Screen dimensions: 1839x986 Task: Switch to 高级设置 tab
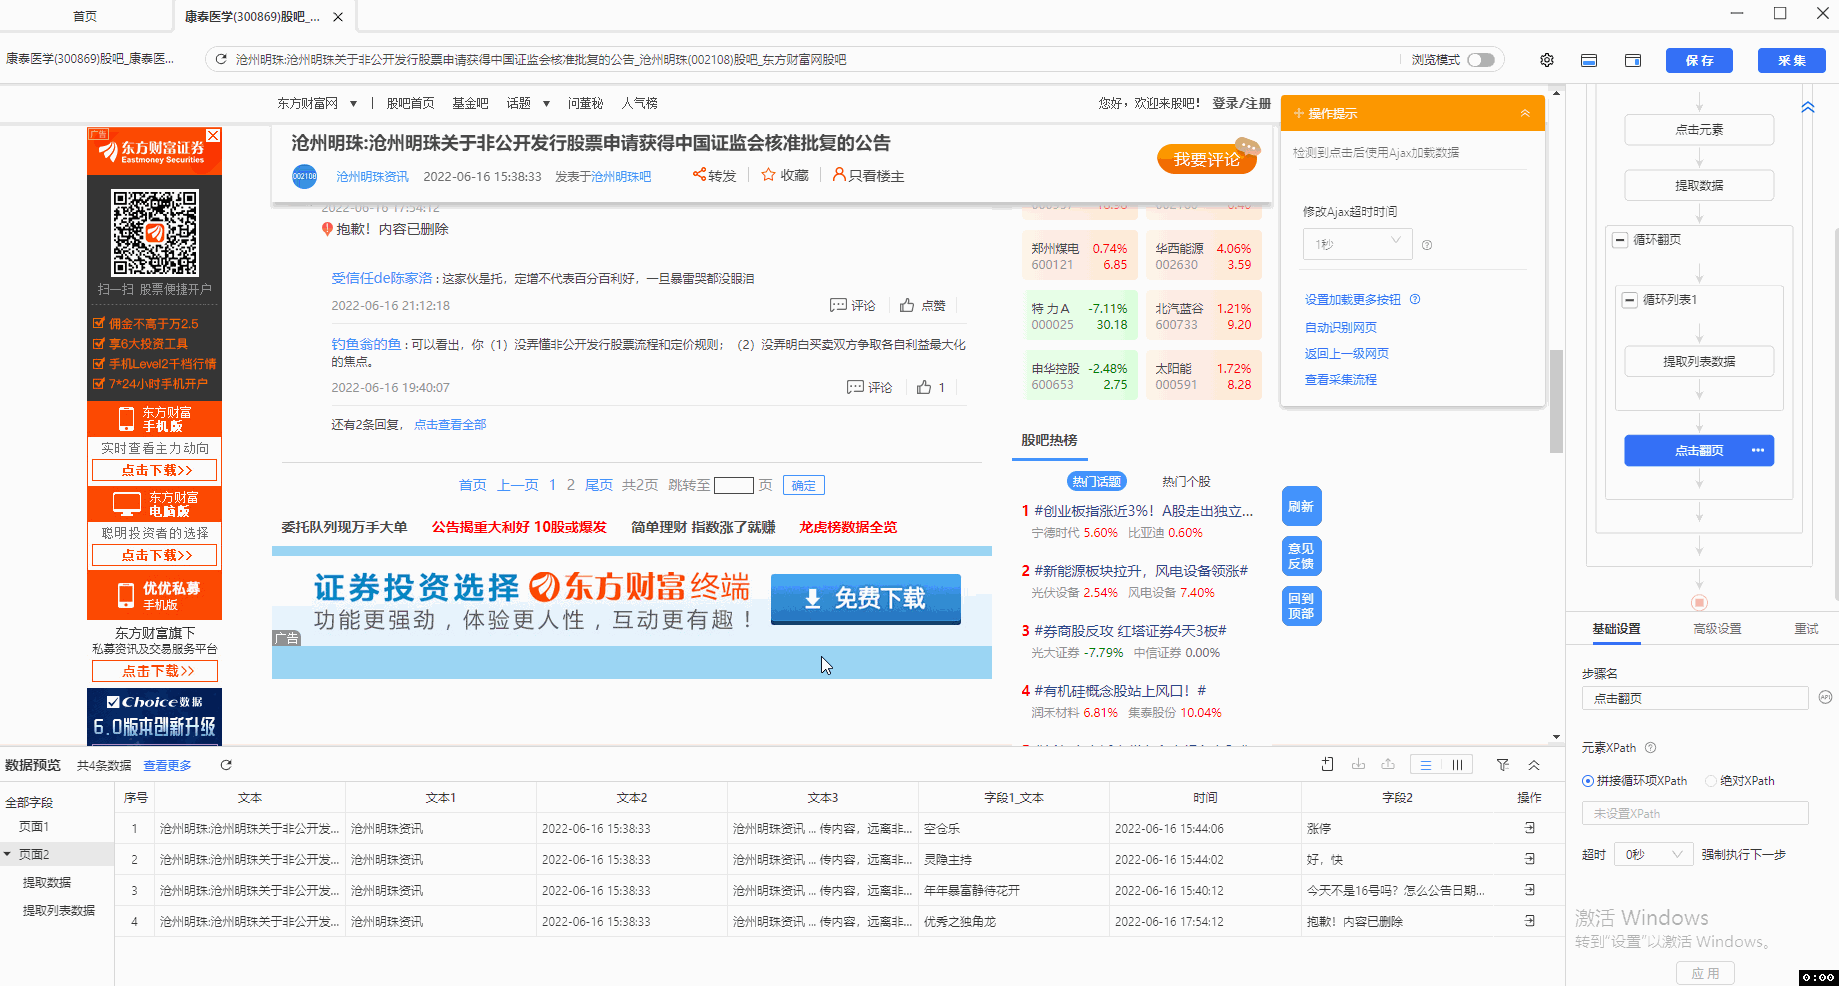(x=1717, y=629)
